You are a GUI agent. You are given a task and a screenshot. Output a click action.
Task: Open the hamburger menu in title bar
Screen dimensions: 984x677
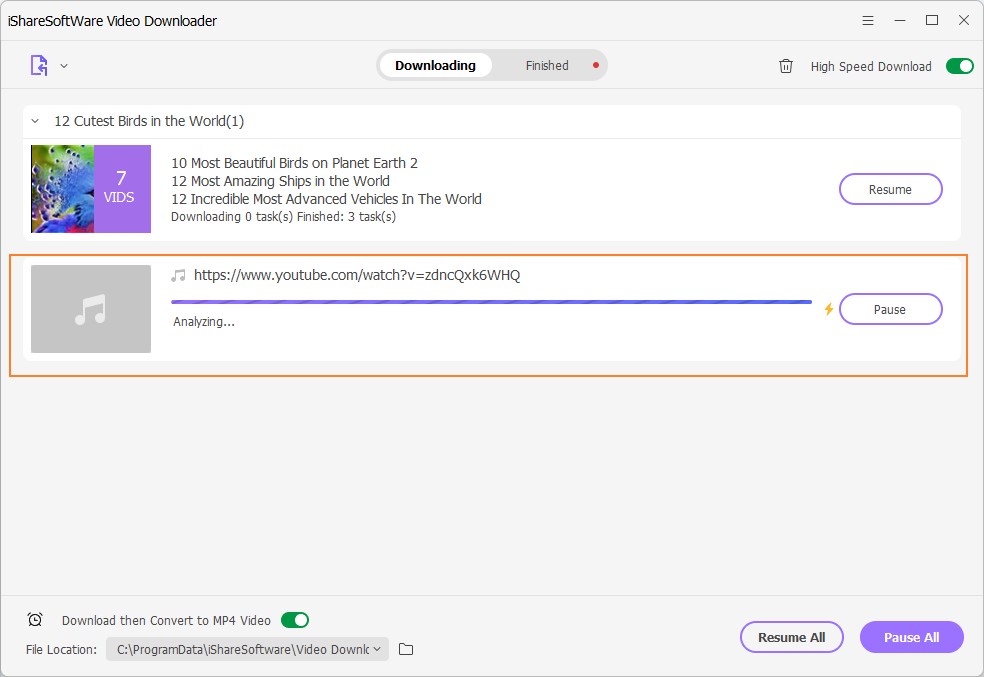tap(868, 21)
